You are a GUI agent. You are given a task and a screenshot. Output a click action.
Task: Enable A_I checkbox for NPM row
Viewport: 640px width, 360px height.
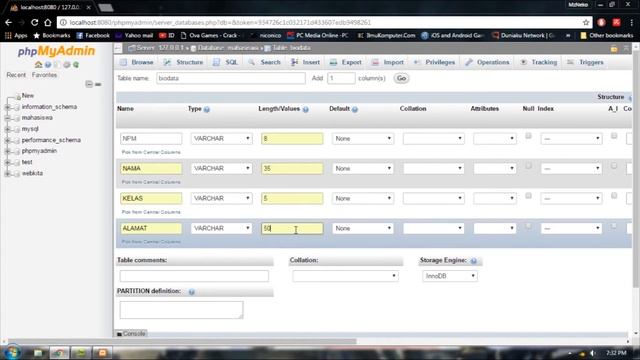tap(614, 136)
